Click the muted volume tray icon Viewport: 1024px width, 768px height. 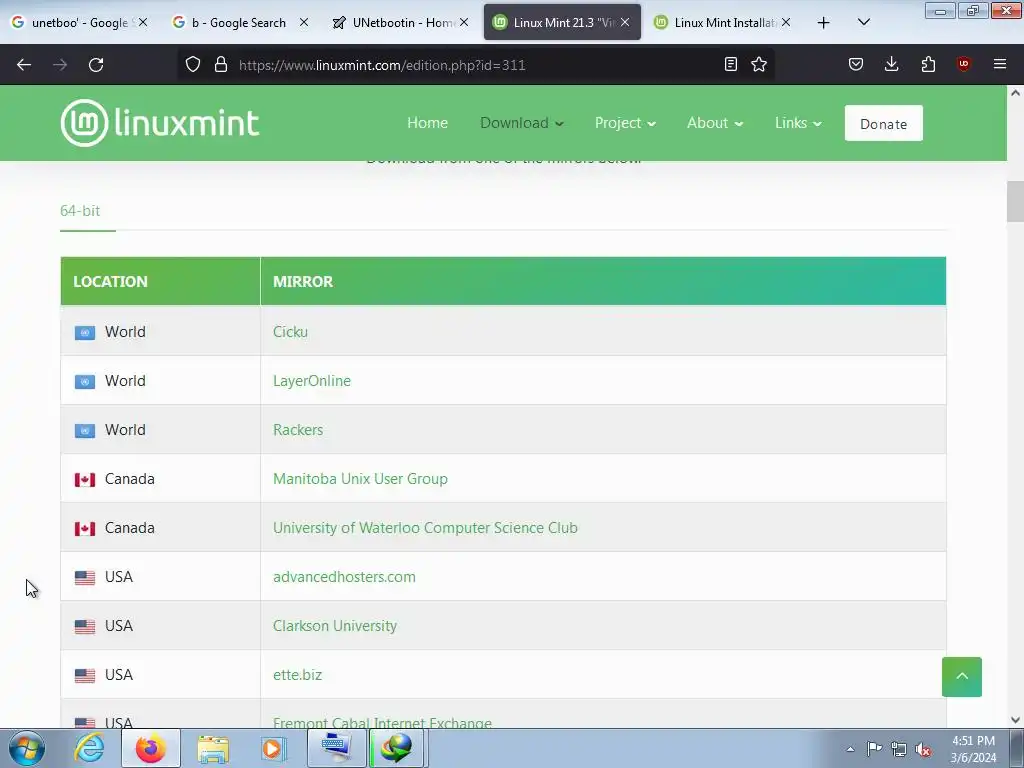[x=923, y=749]
